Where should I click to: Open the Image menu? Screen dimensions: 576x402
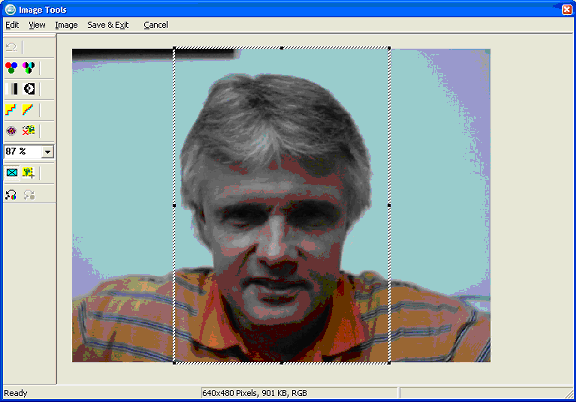(x=66, y=25)
